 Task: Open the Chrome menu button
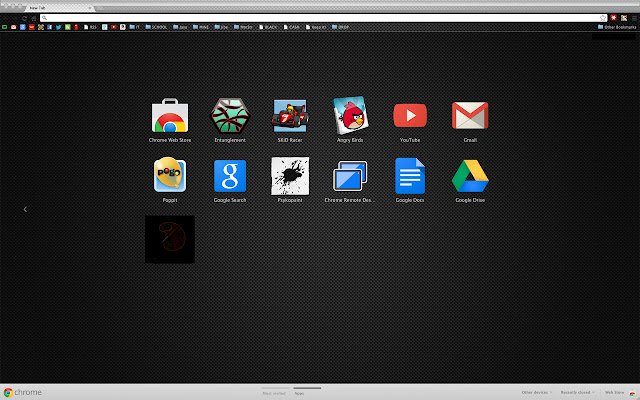click(634, 18)
